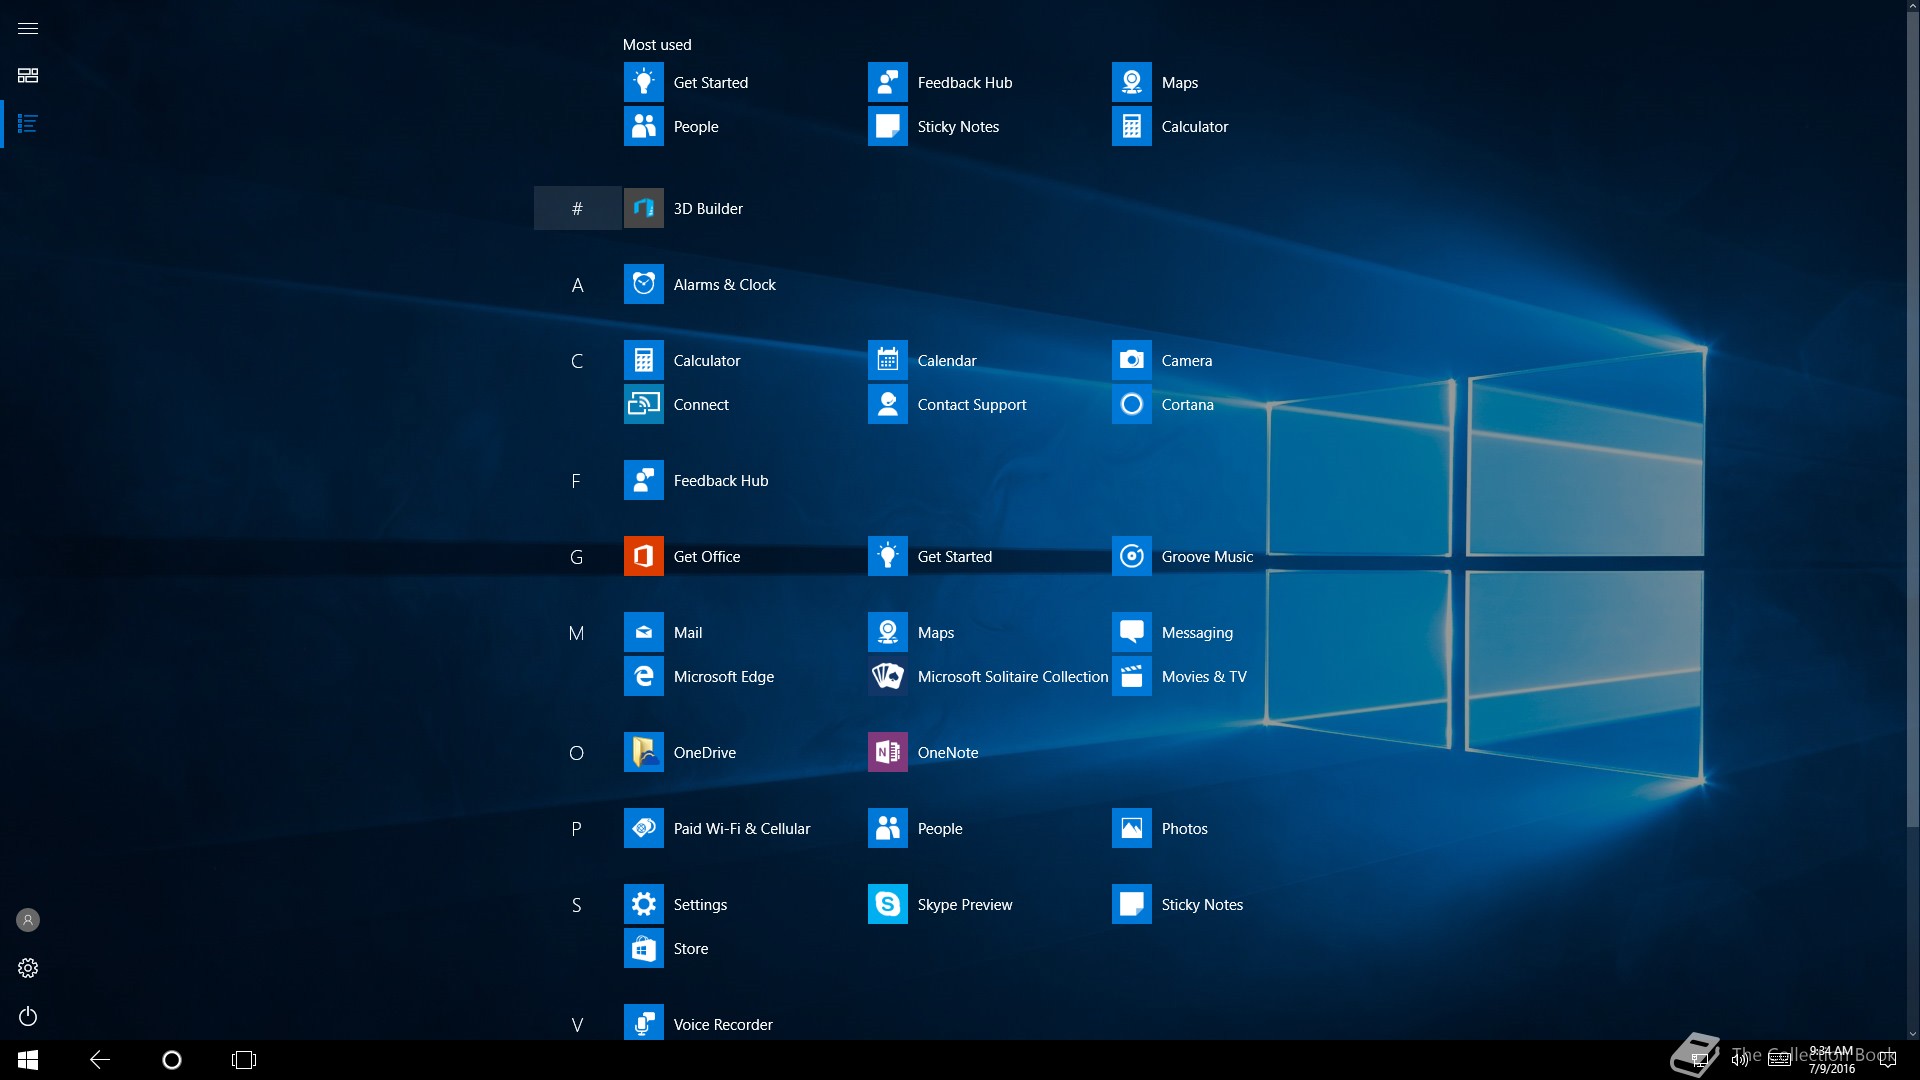Launch Cortana from the app list

pos(1163,404)
